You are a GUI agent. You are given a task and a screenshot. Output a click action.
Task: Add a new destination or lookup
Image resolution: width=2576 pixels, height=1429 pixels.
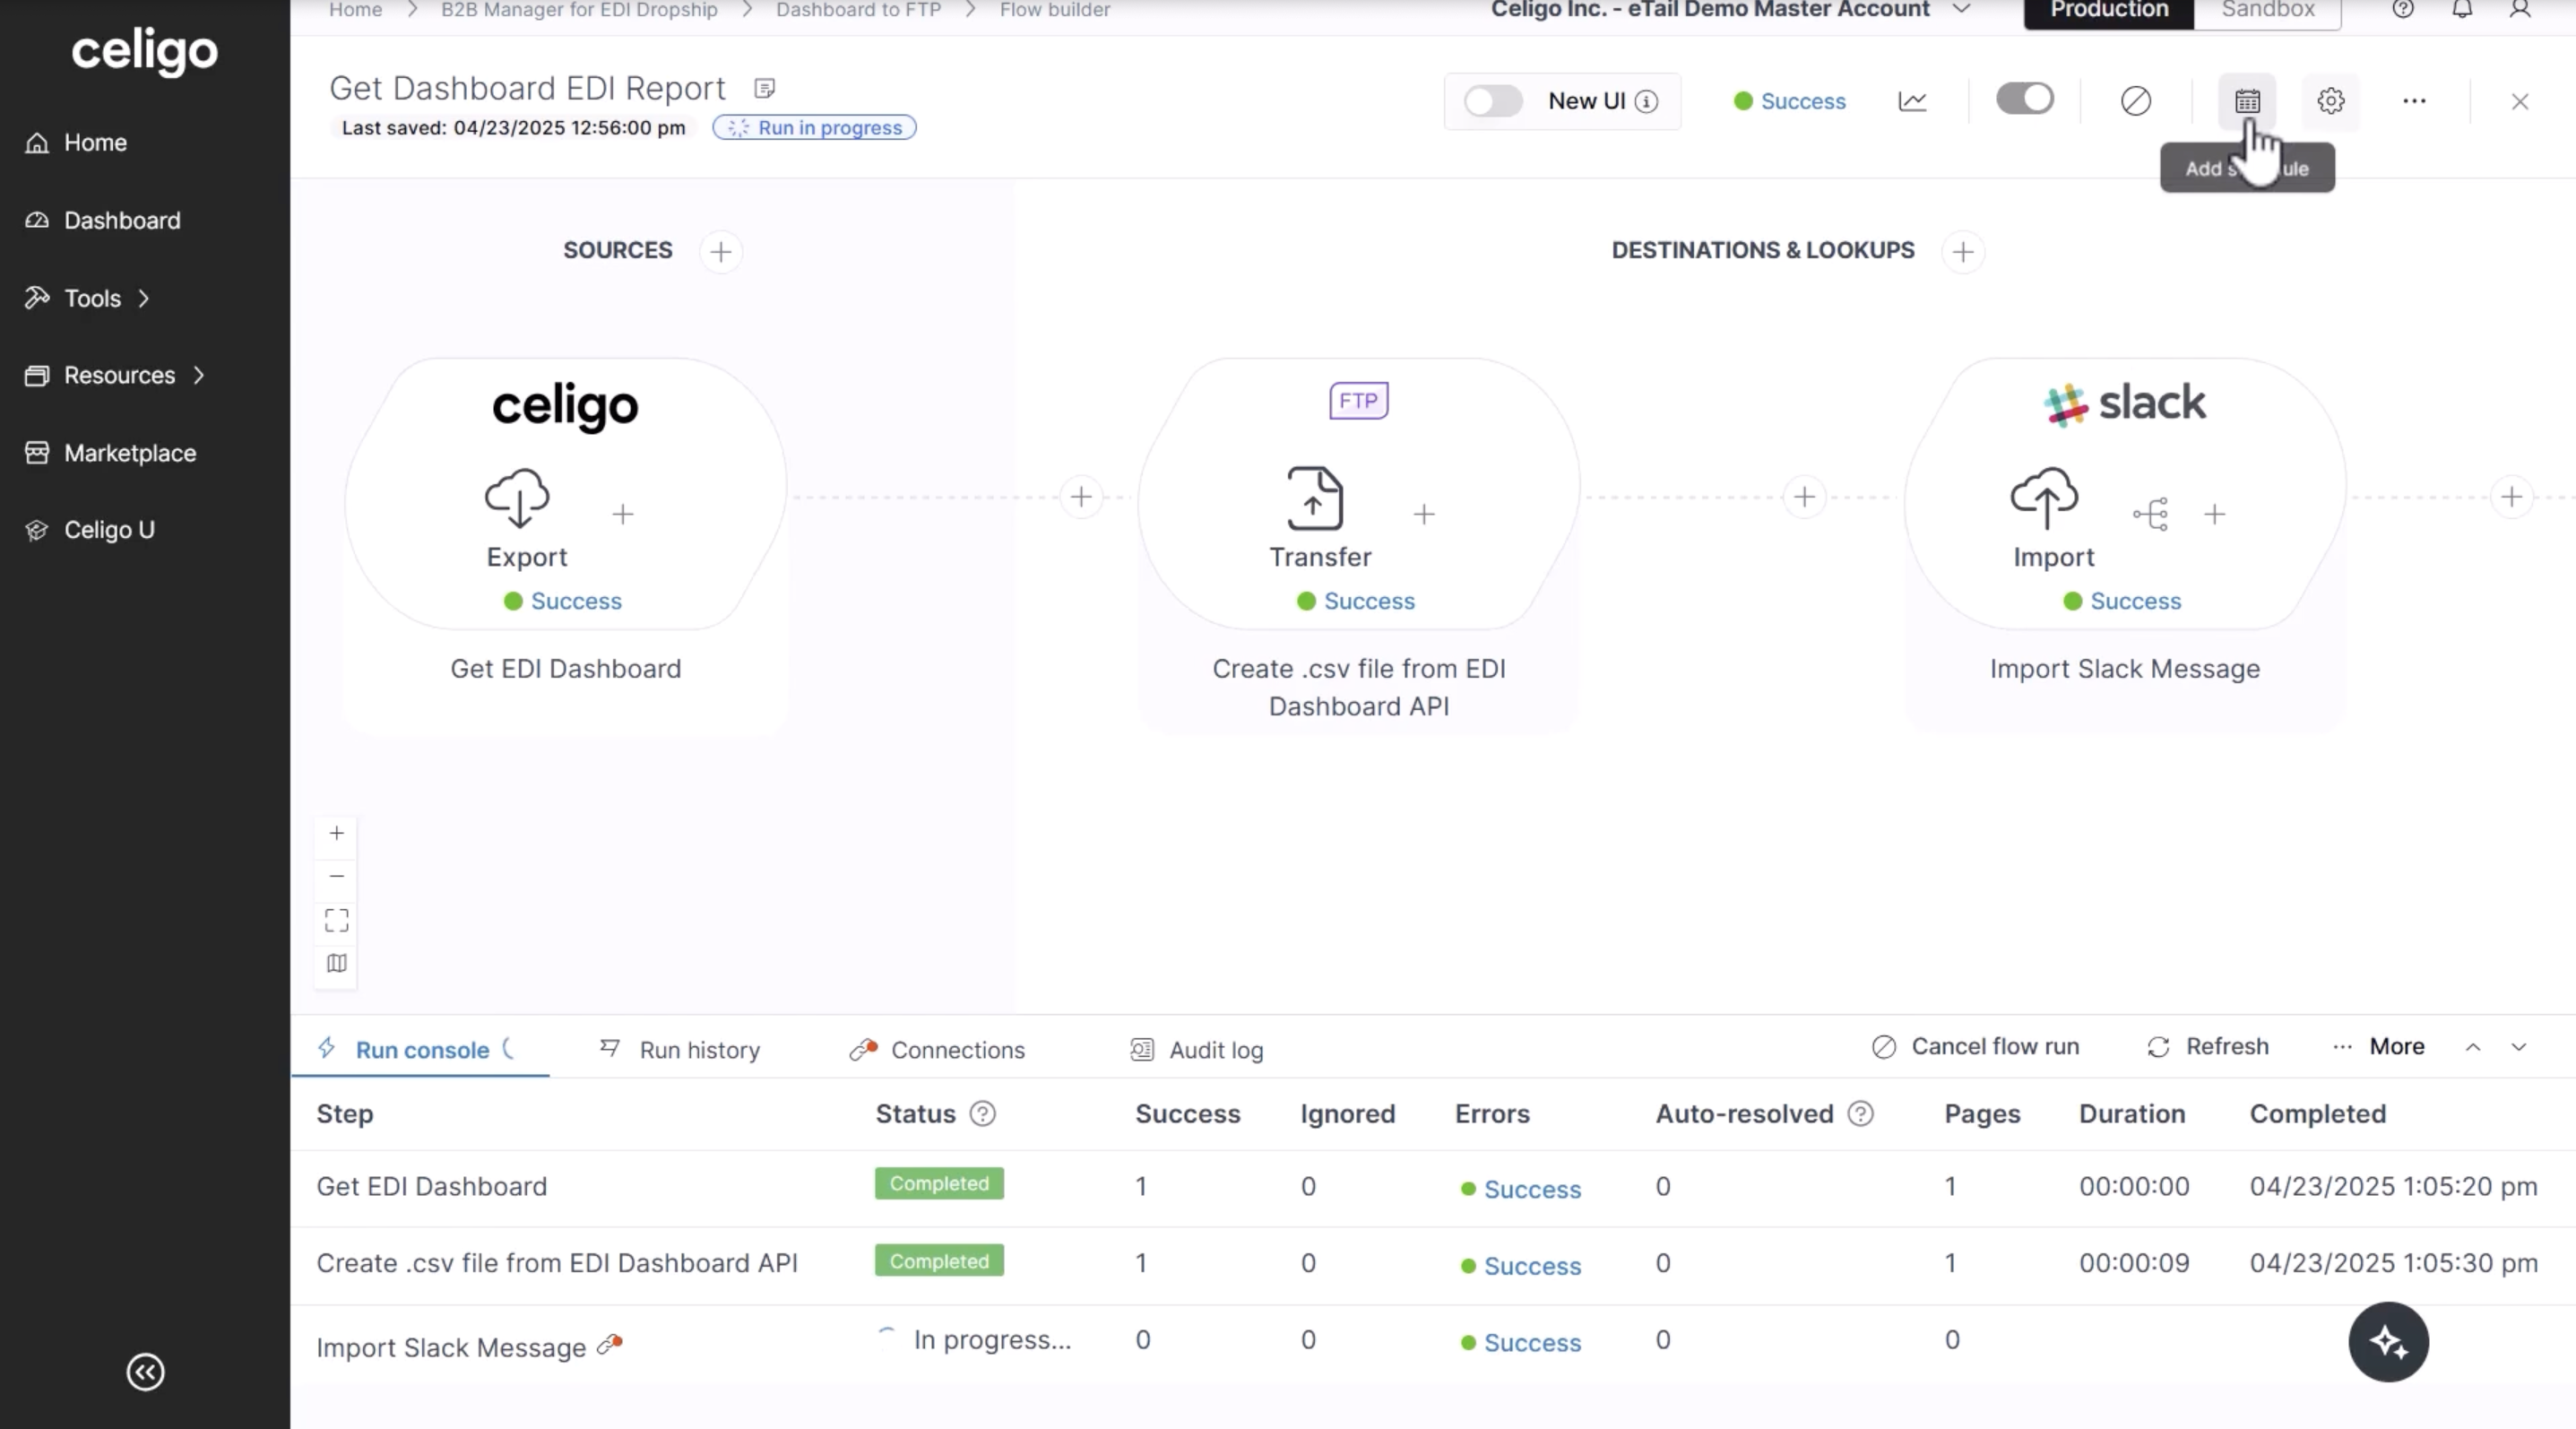[x=1962, y=251]
